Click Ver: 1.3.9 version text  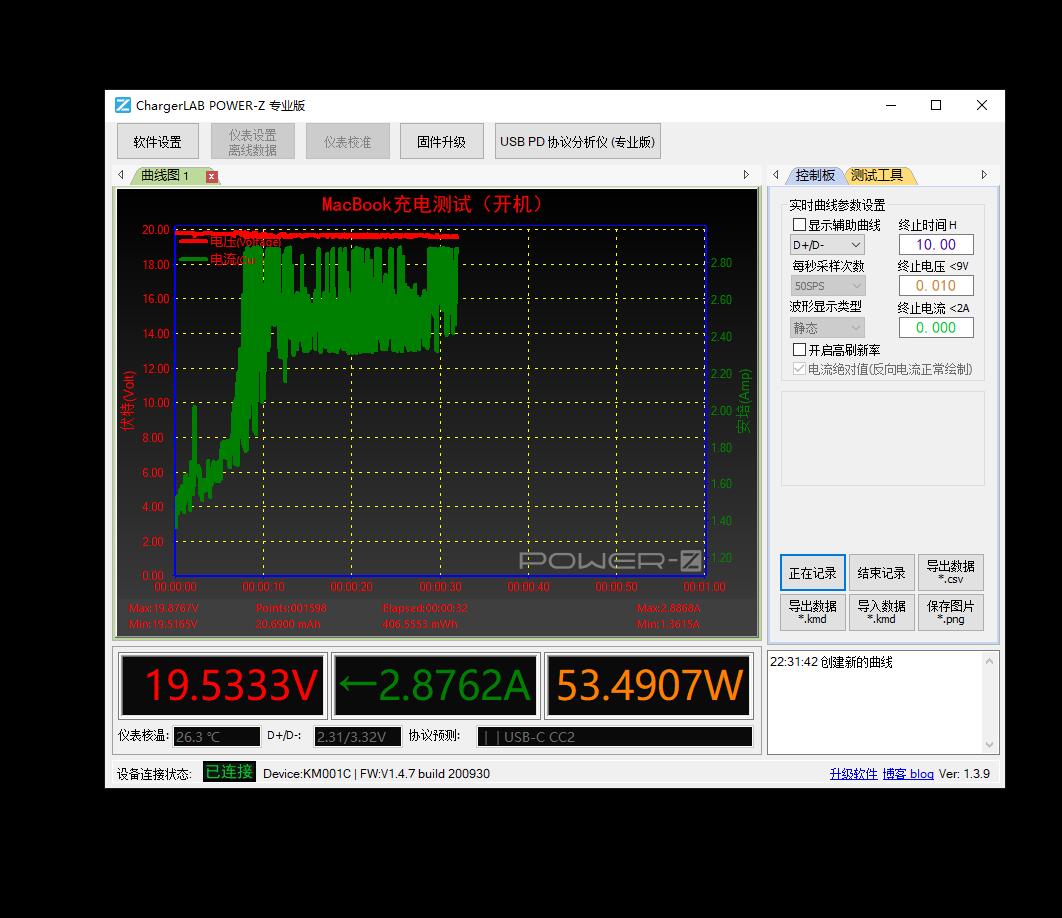coord(964,774)
